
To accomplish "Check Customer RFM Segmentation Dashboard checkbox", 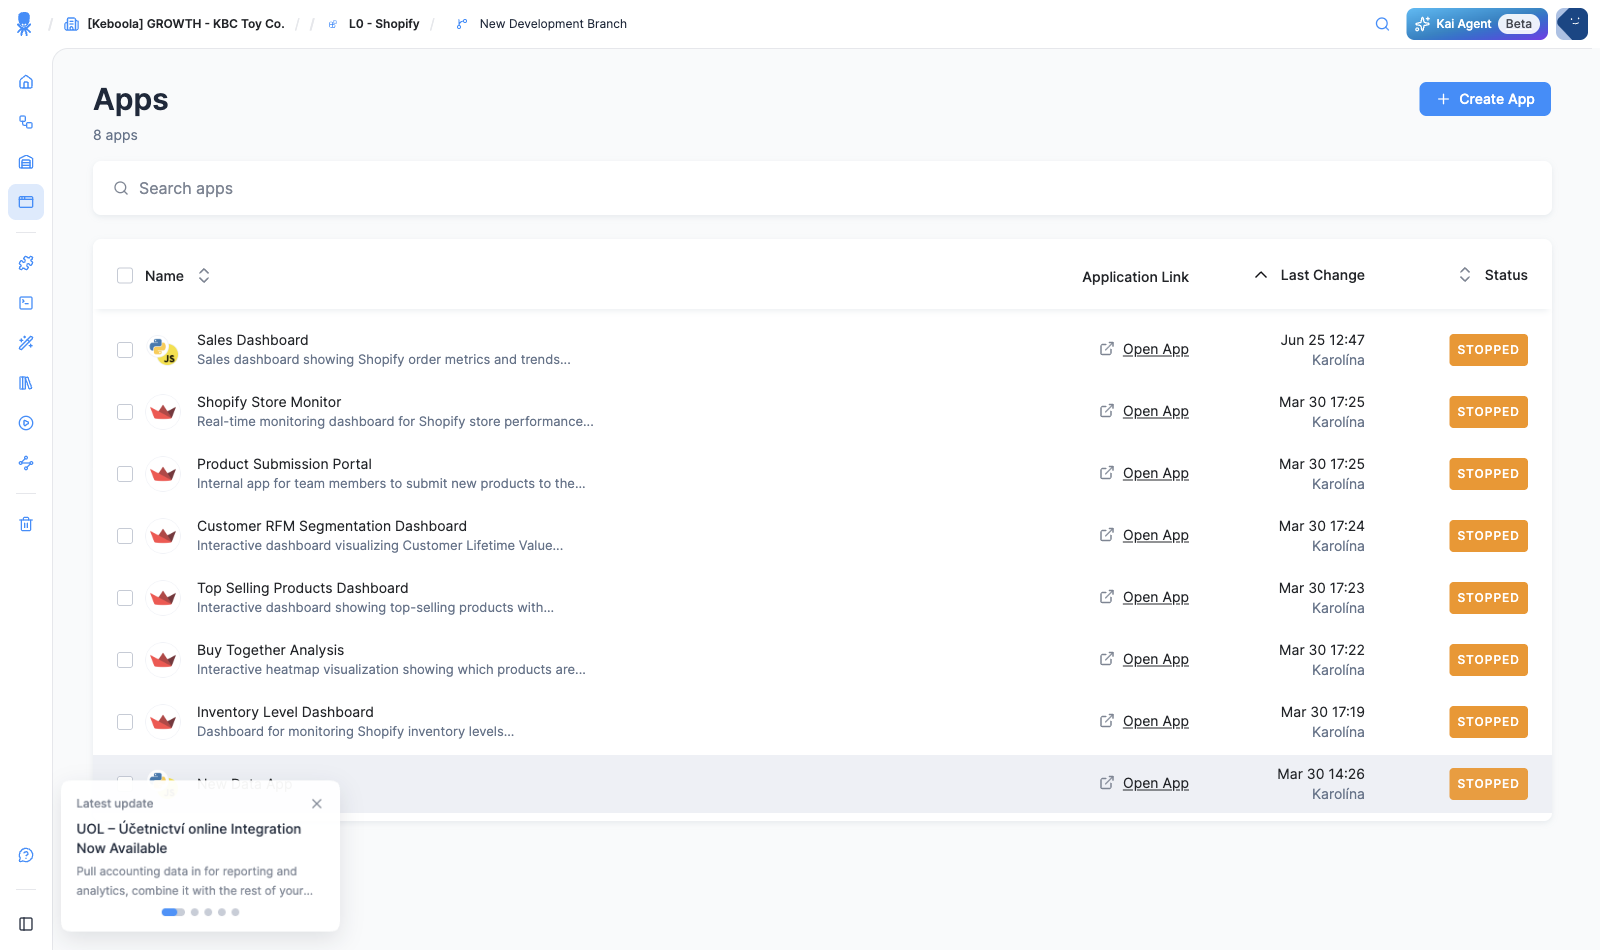I will (x=125, y=536).
